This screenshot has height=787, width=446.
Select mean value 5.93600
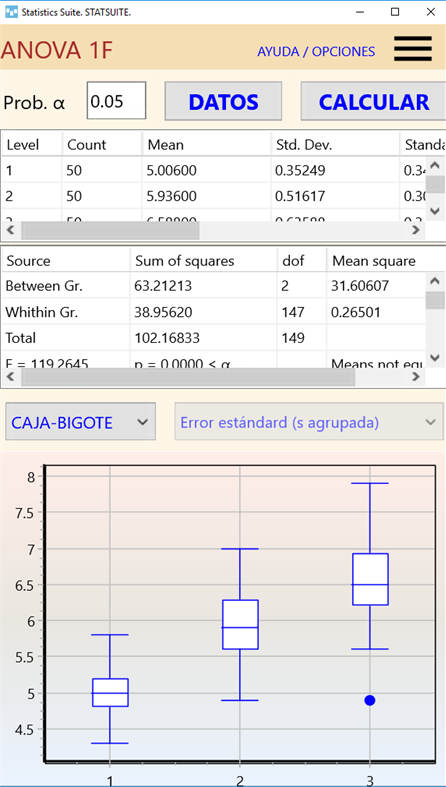(172, 196)
